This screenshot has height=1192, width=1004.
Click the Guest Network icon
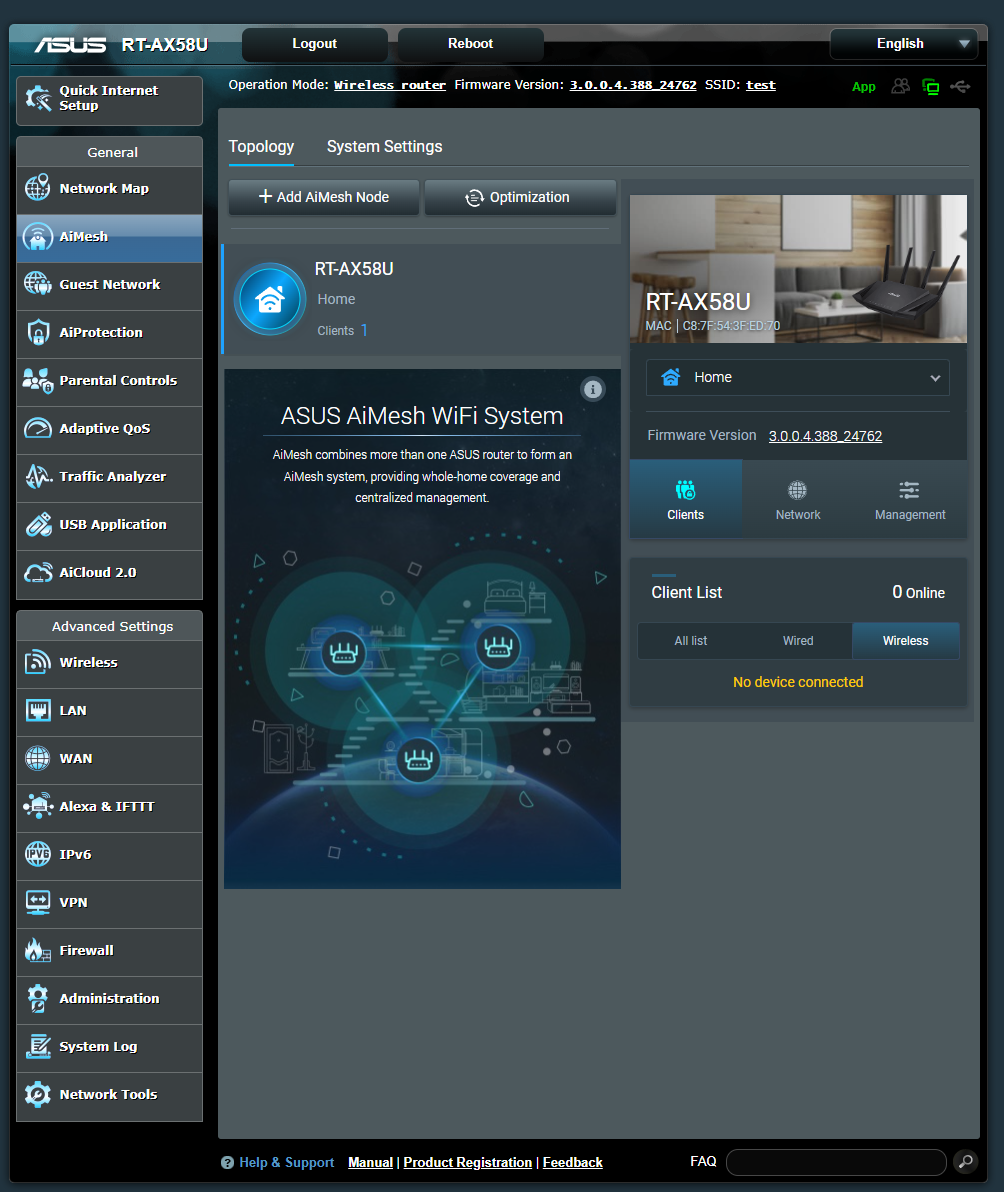[x=38, y=284]
